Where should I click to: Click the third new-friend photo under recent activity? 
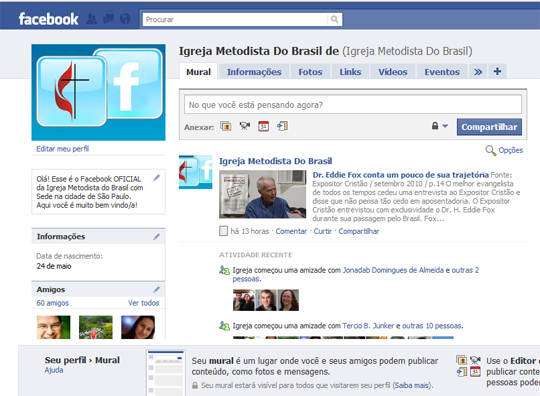288,300
